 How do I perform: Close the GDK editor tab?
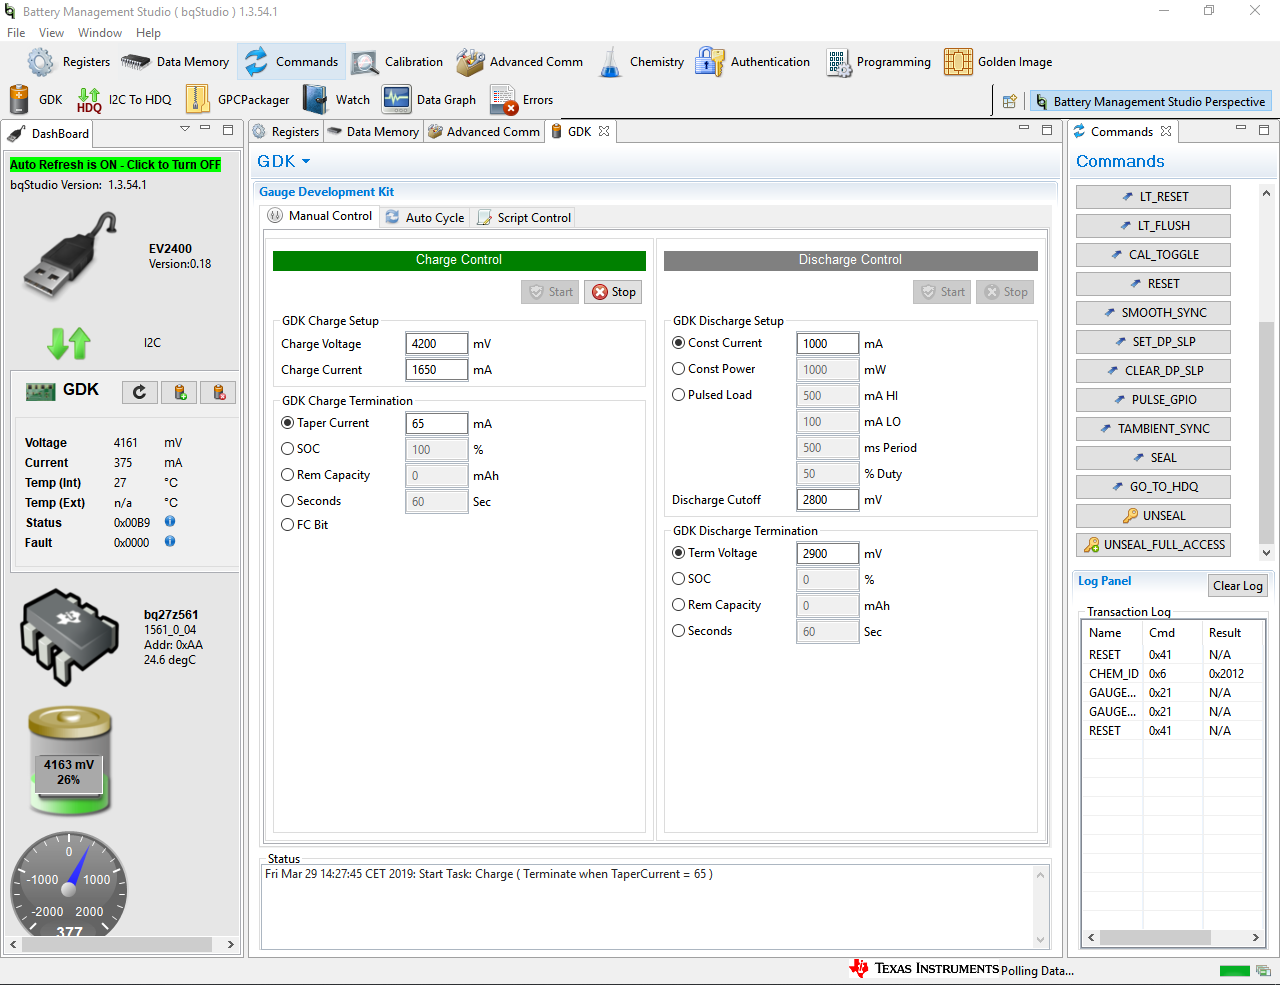[604, 131]
